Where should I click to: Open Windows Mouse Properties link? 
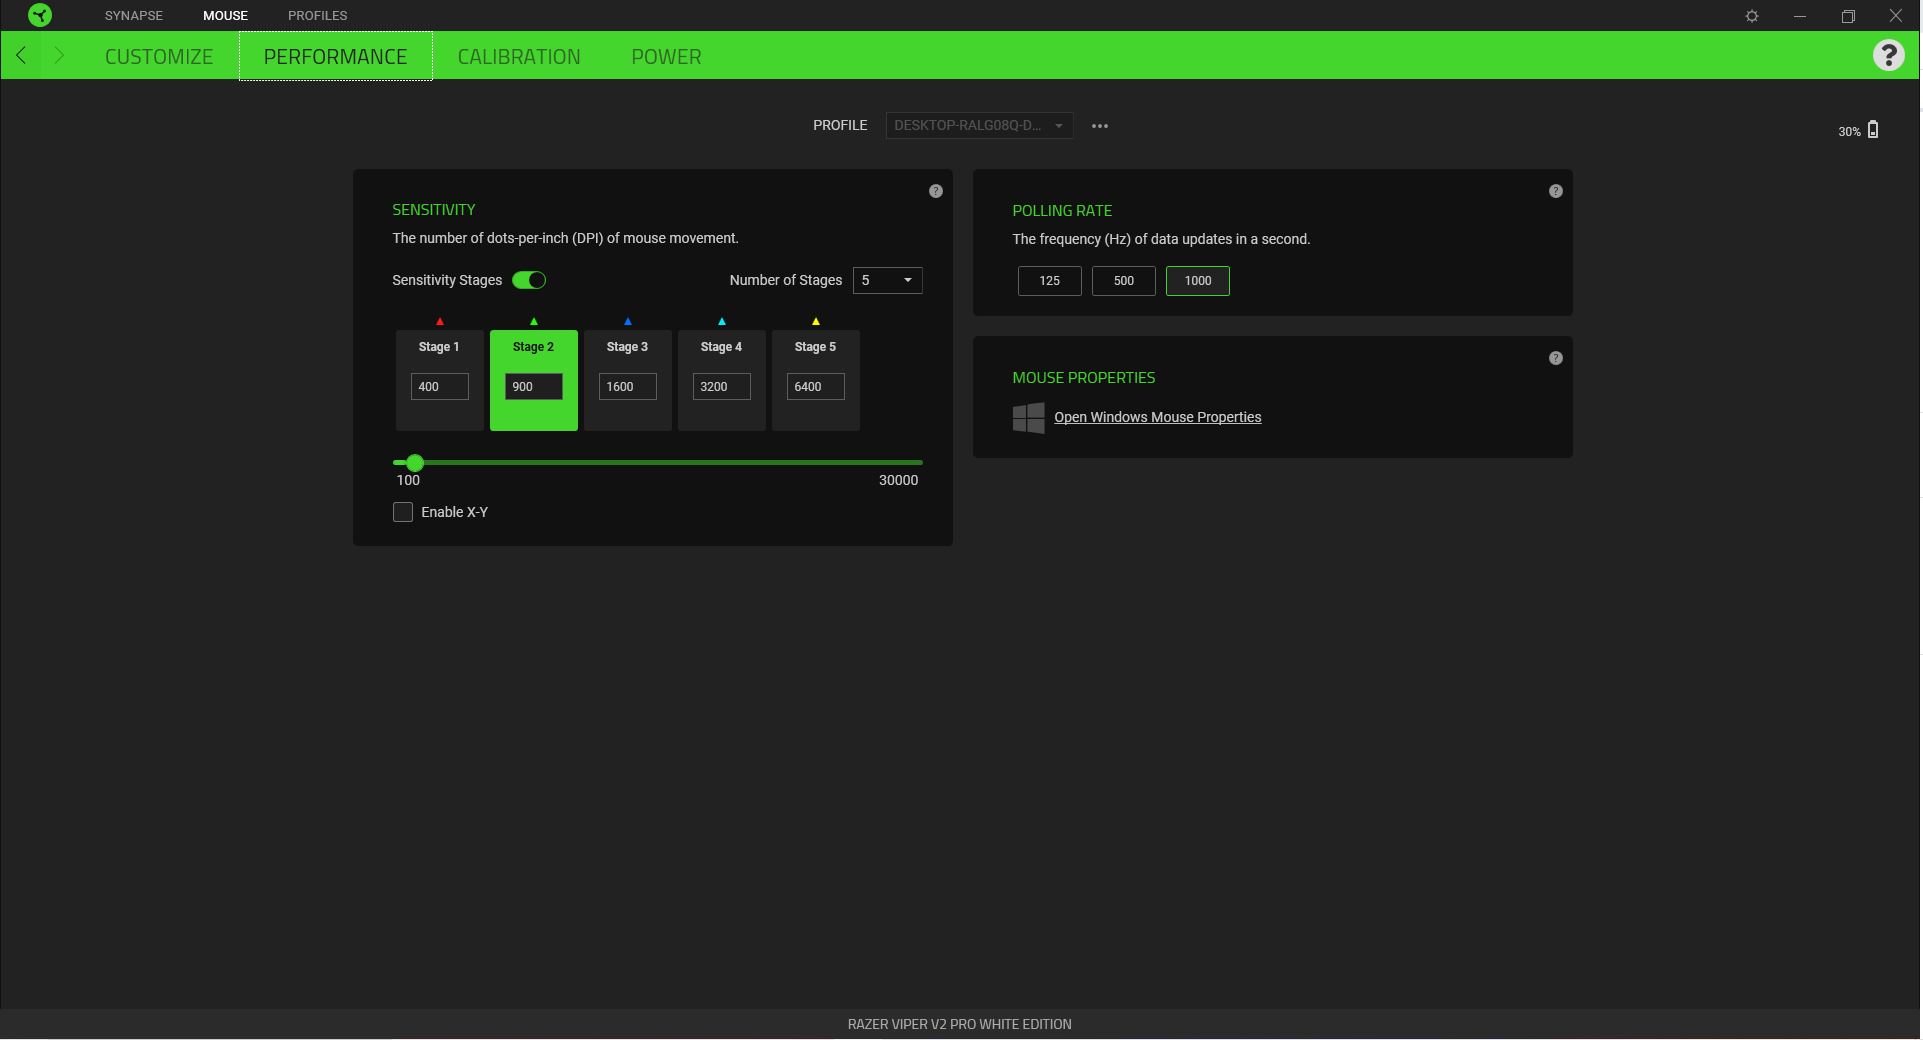click(1158, 417)
